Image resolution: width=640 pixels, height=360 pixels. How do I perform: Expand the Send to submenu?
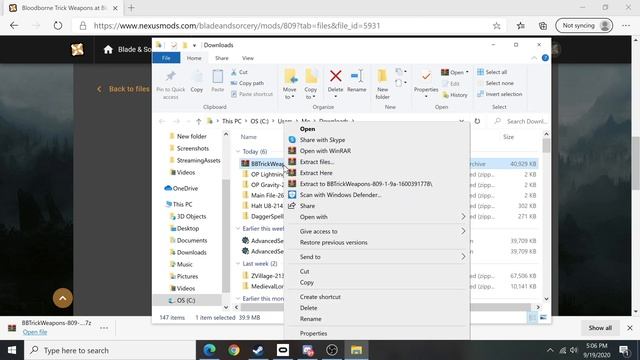[377, 257]
